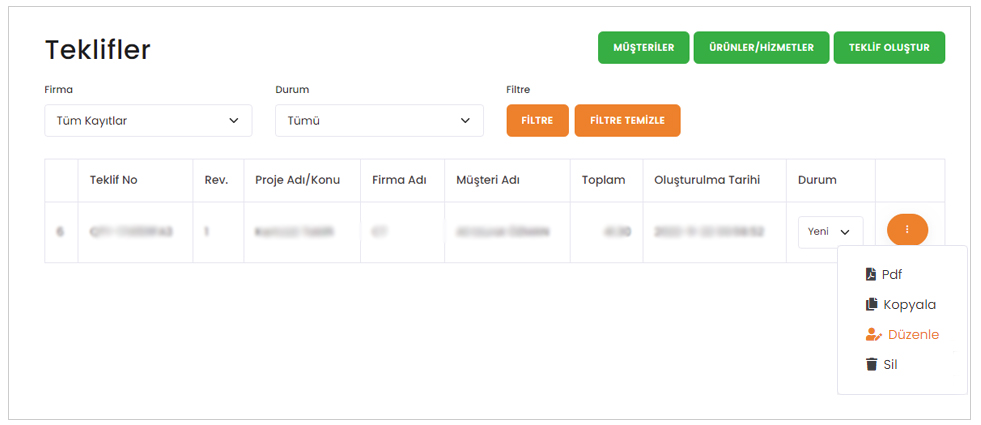This screenshot has width=981, height=425.
Task: Click the Filtre Temizle button
Action: pyautogui.click(x=627, y=120)
